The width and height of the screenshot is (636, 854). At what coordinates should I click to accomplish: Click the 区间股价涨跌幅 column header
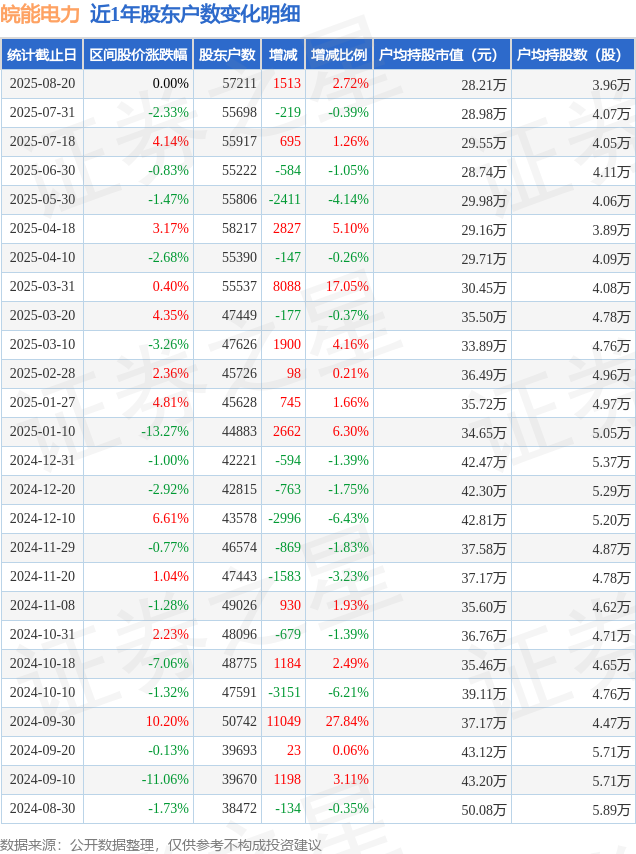click(x=138, y=54)
